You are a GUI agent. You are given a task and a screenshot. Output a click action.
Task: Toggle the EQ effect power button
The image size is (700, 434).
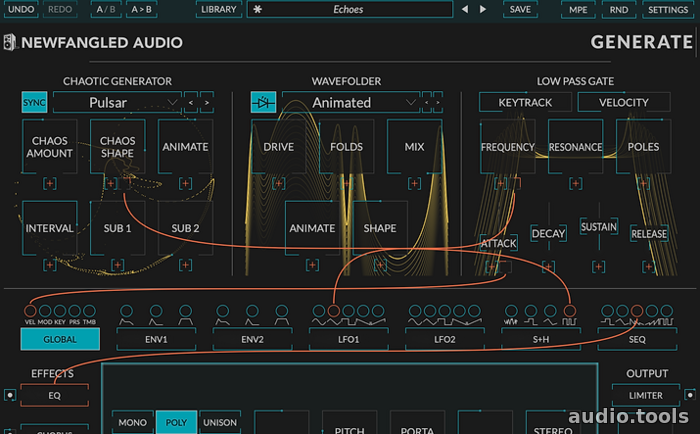(x=9, y=395)
